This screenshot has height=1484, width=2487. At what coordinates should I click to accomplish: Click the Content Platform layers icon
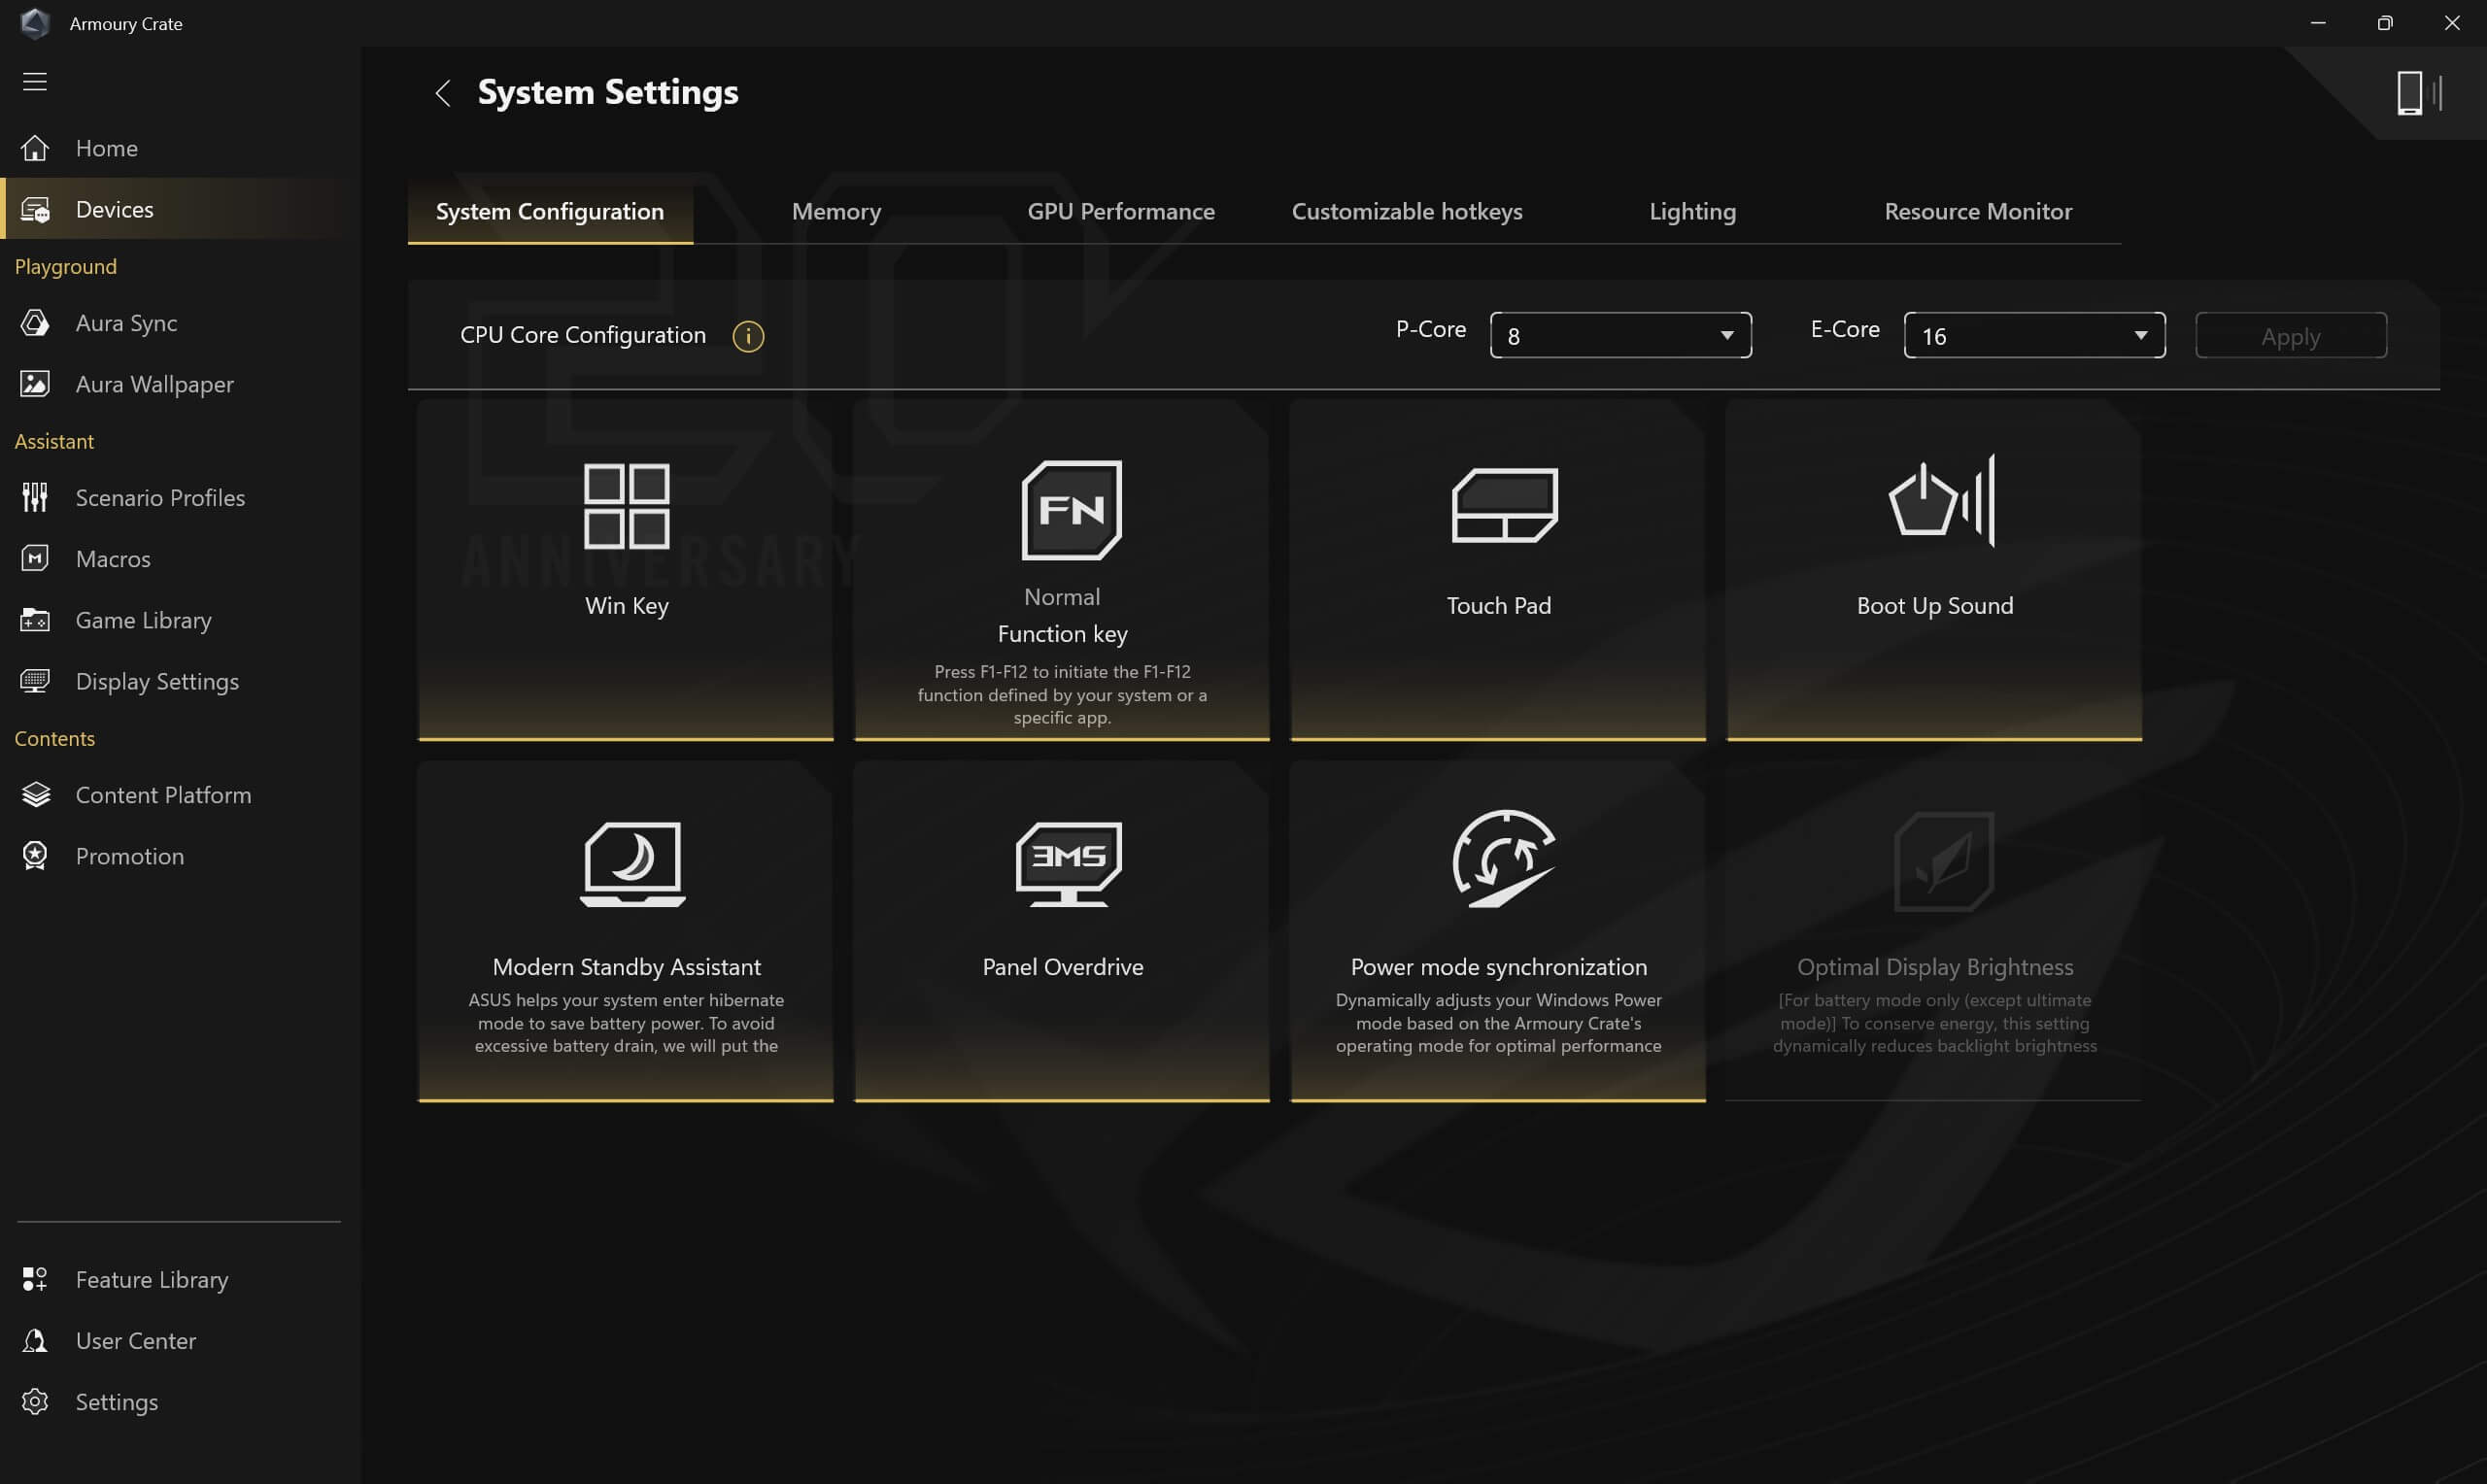tap(35, 795)
